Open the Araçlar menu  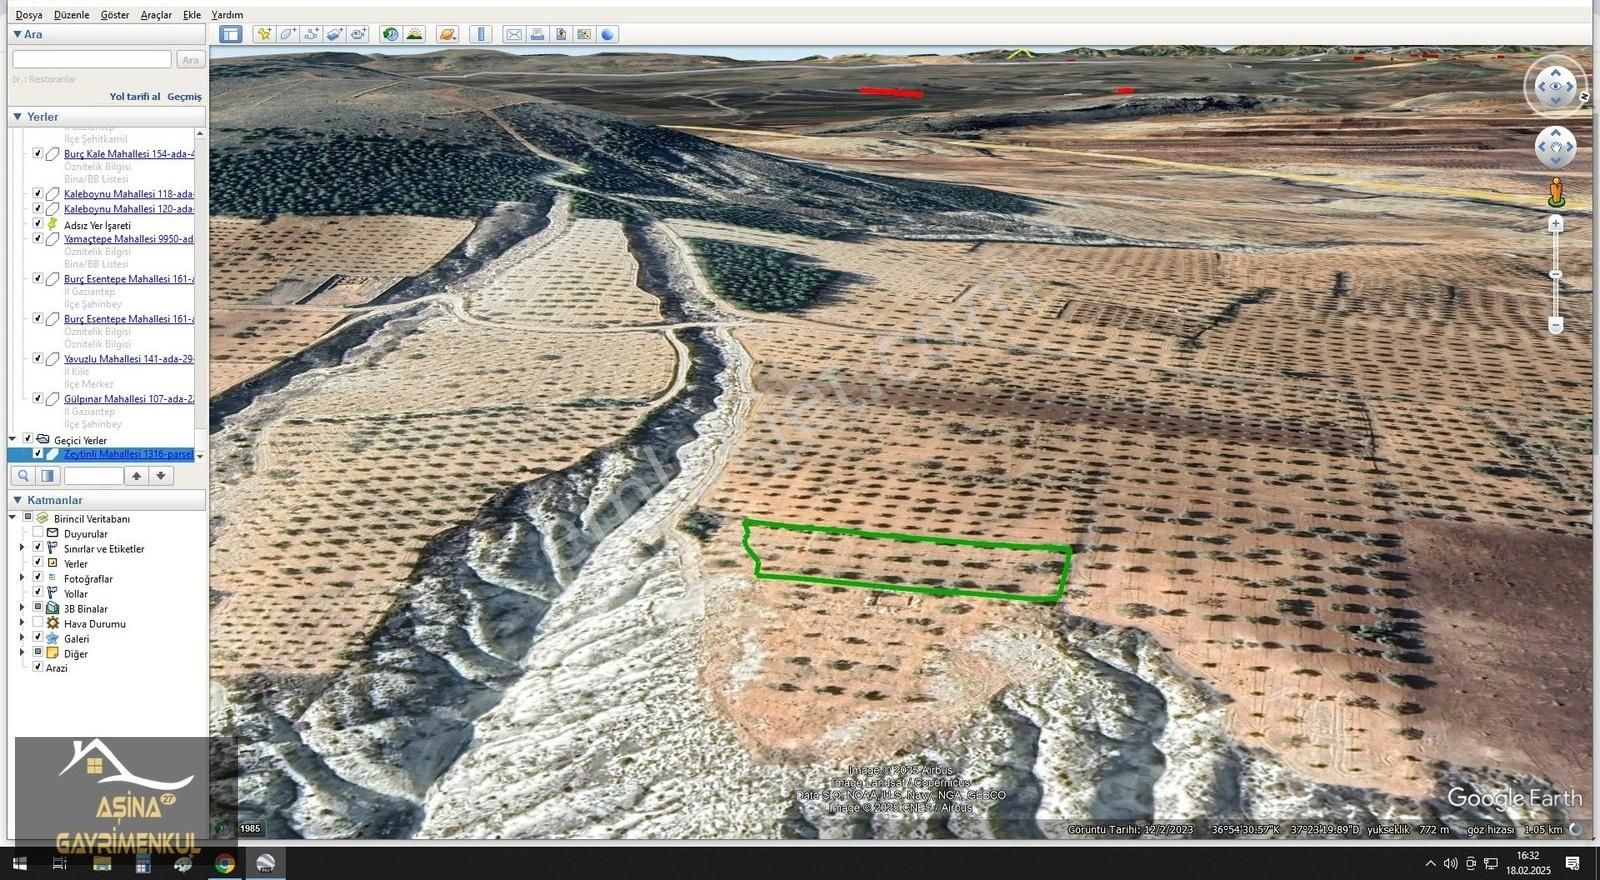(x=156, y=15)
